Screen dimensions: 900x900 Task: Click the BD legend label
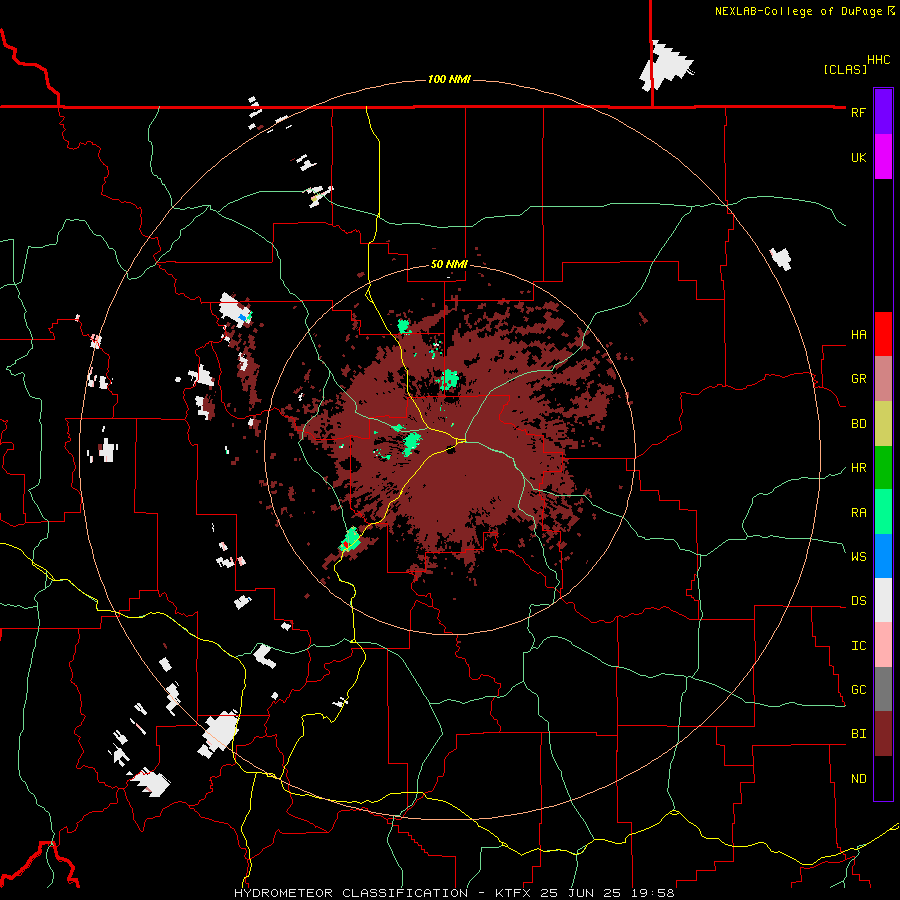pos(858,424)
